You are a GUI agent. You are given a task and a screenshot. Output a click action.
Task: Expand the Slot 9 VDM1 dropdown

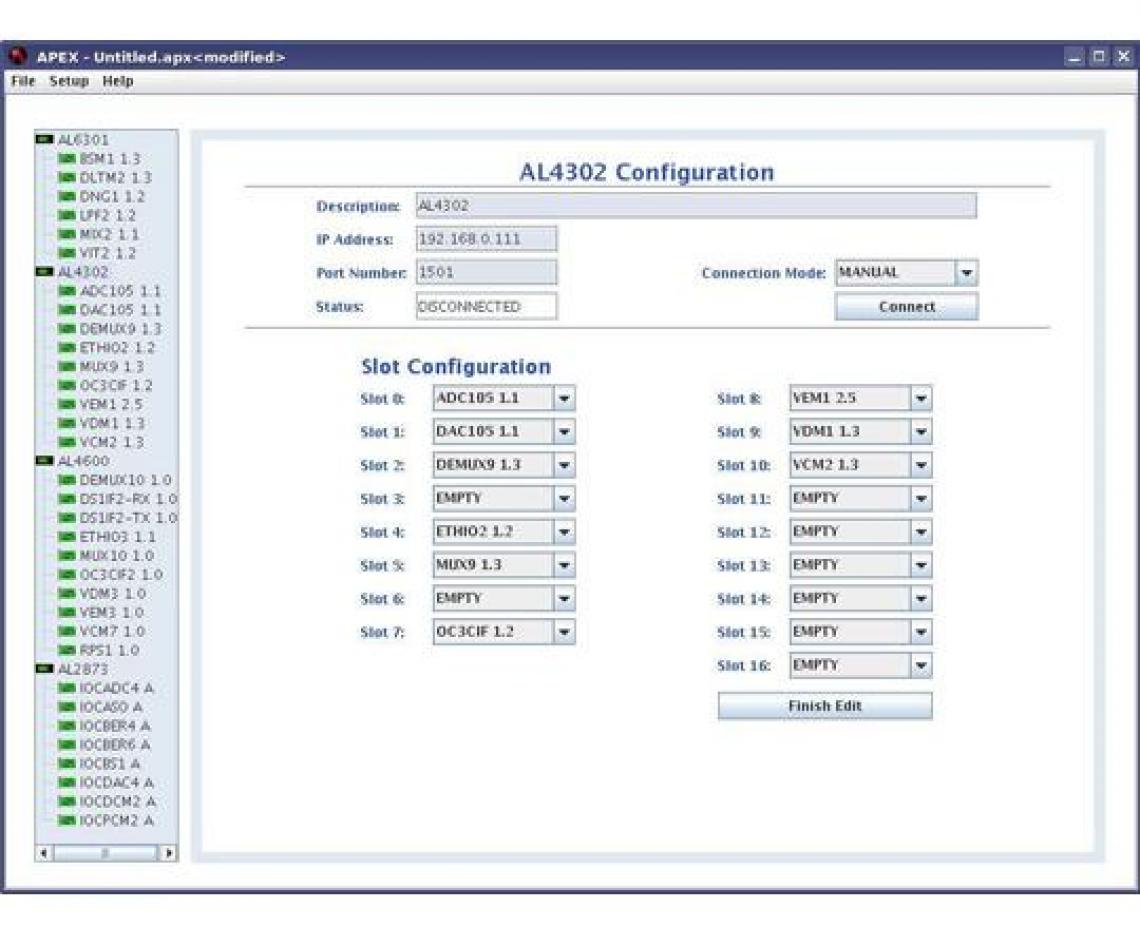tap(919, 432)
